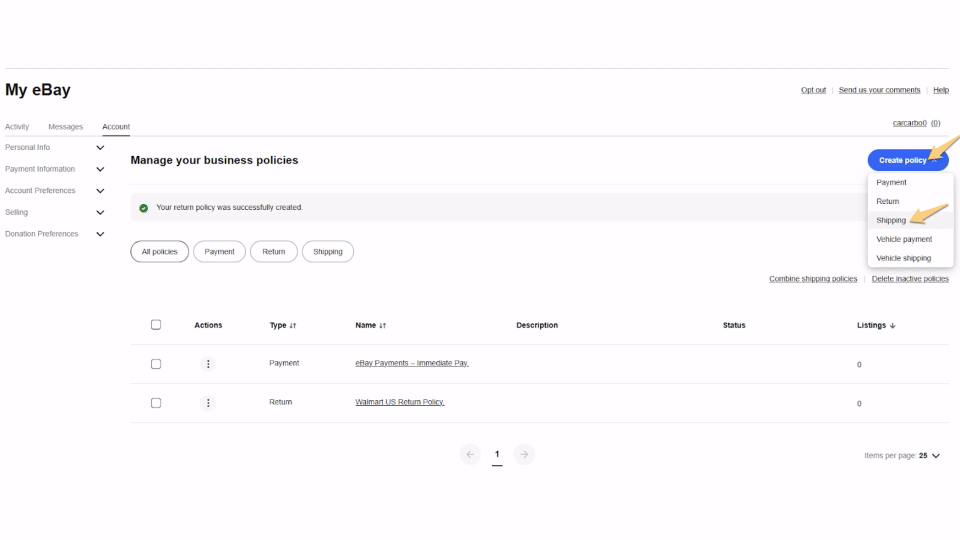This screenshot has height=540, width=960.
Task: Check the Walmart US Return Policy checkbox
Action: (x=156, y=403)
